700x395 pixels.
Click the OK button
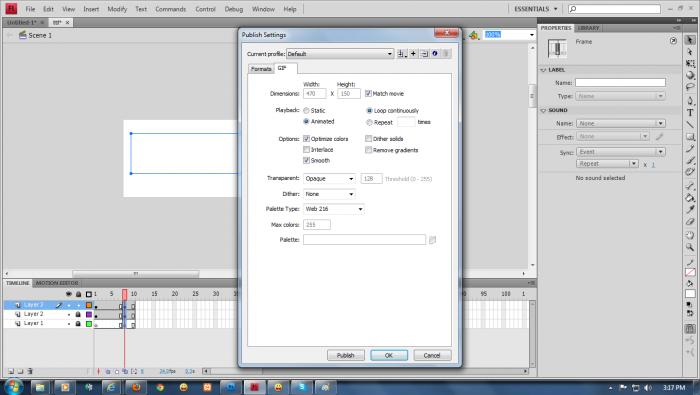click(389, 355)
